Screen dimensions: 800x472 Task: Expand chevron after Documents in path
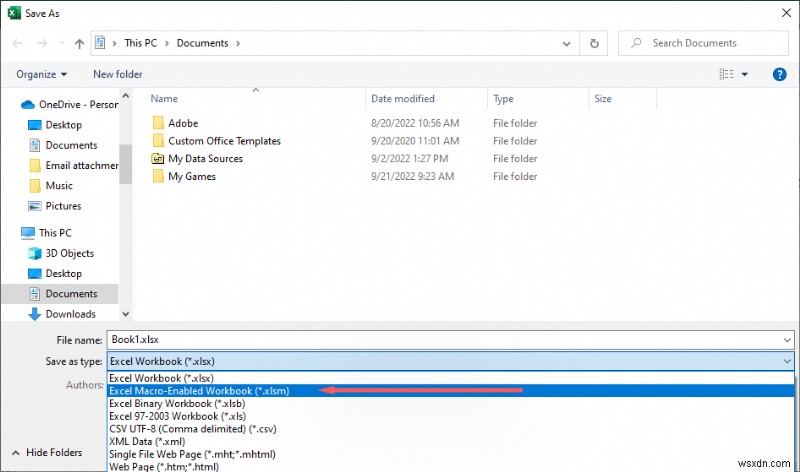238,43
